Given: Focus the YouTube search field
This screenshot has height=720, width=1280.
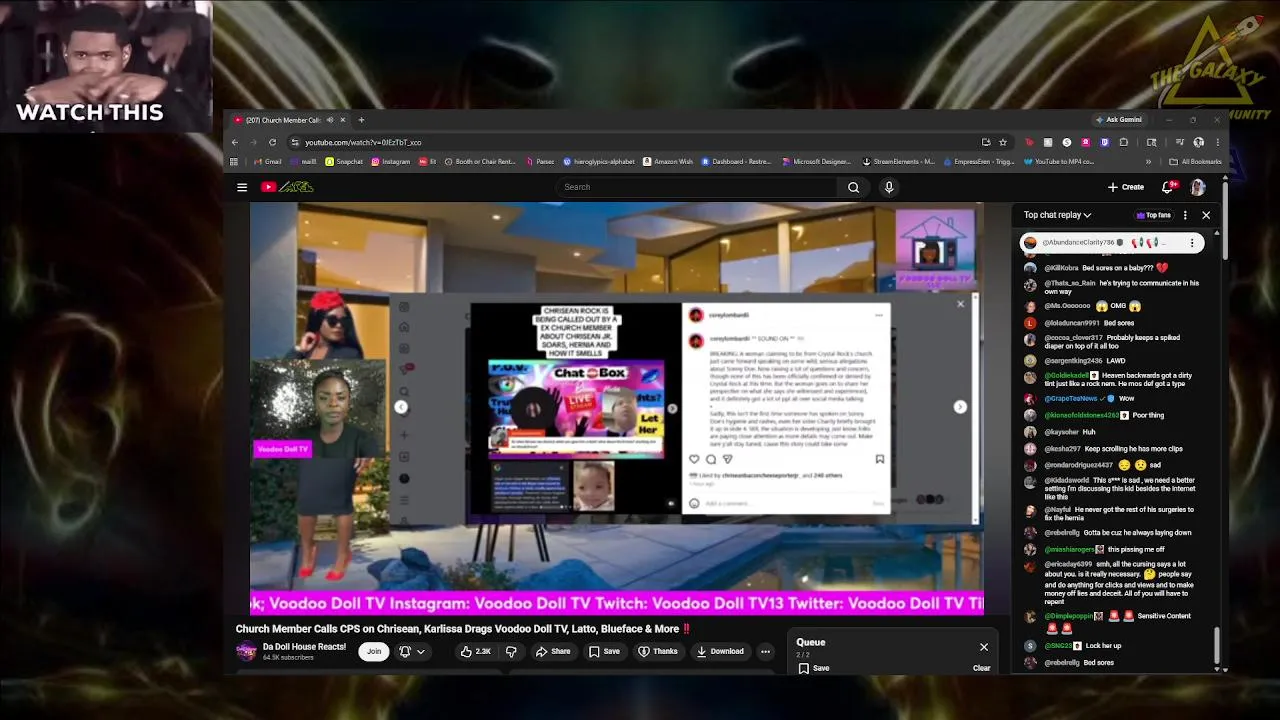Looking at the screenshot, I should point(697,187).
